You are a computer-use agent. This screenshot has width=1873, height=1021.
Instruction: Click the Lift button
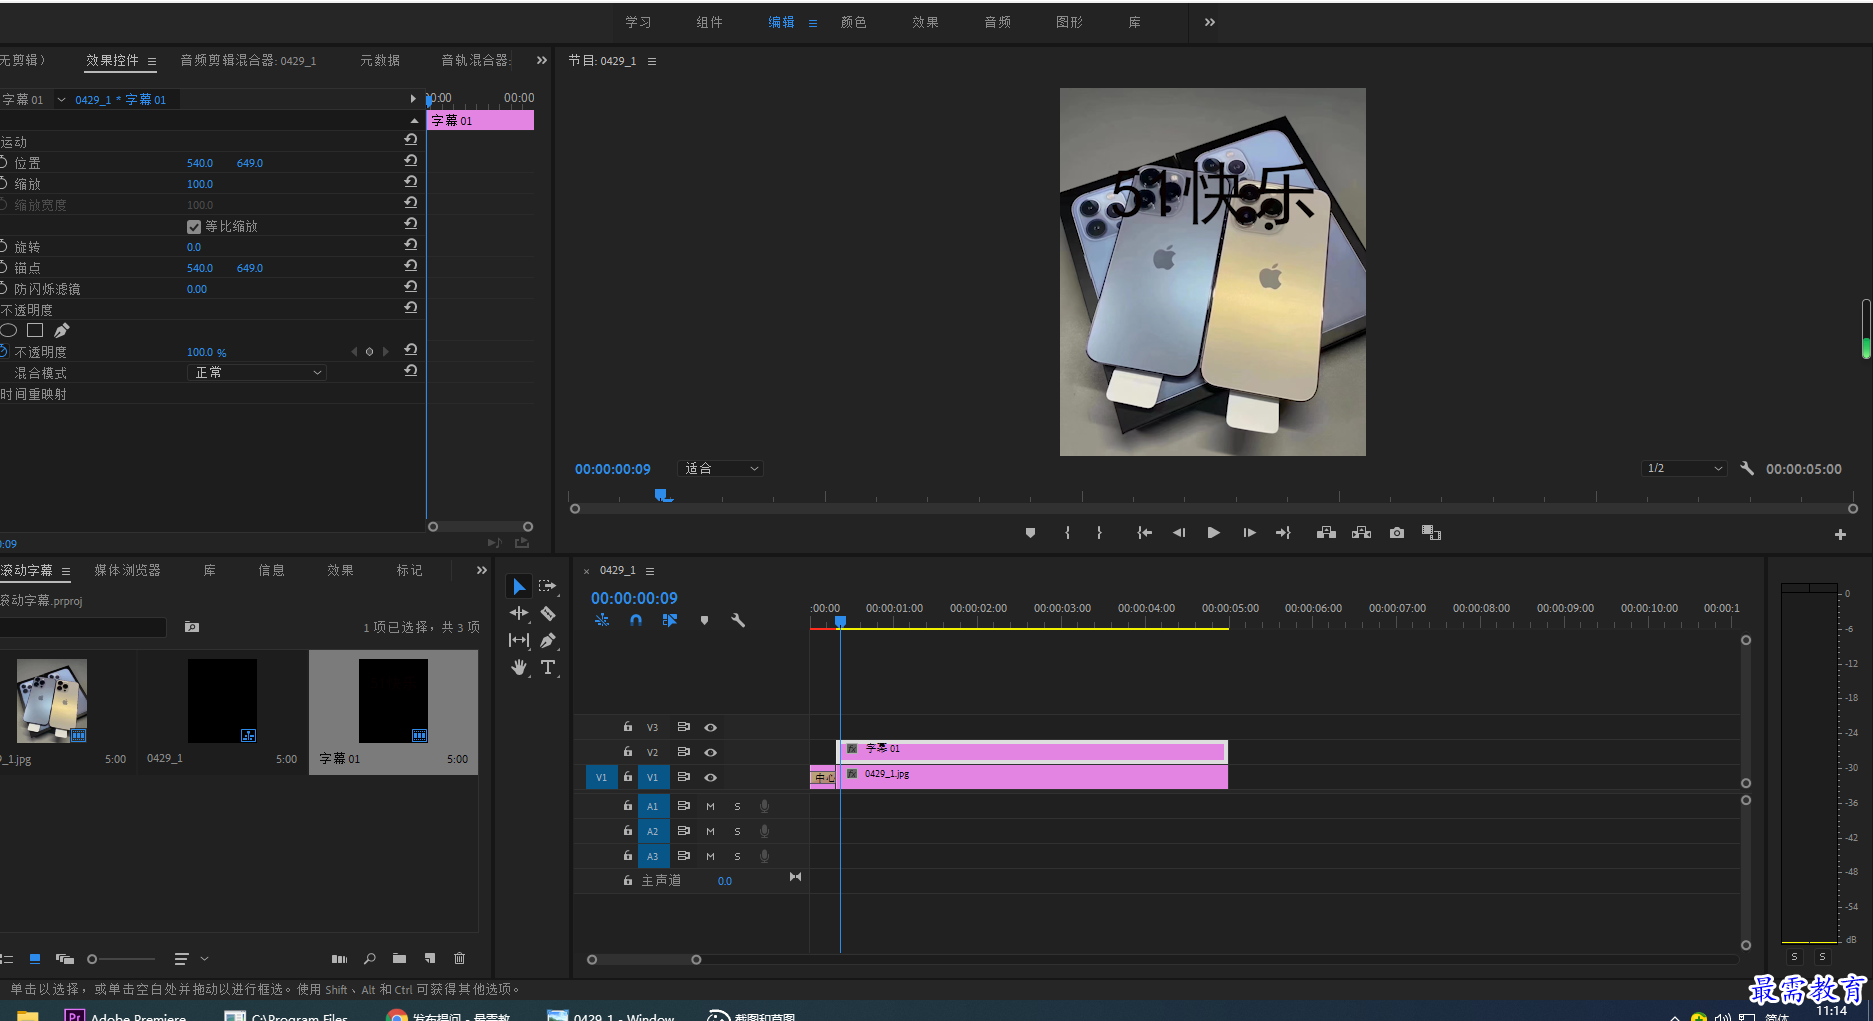point(1326,533)
